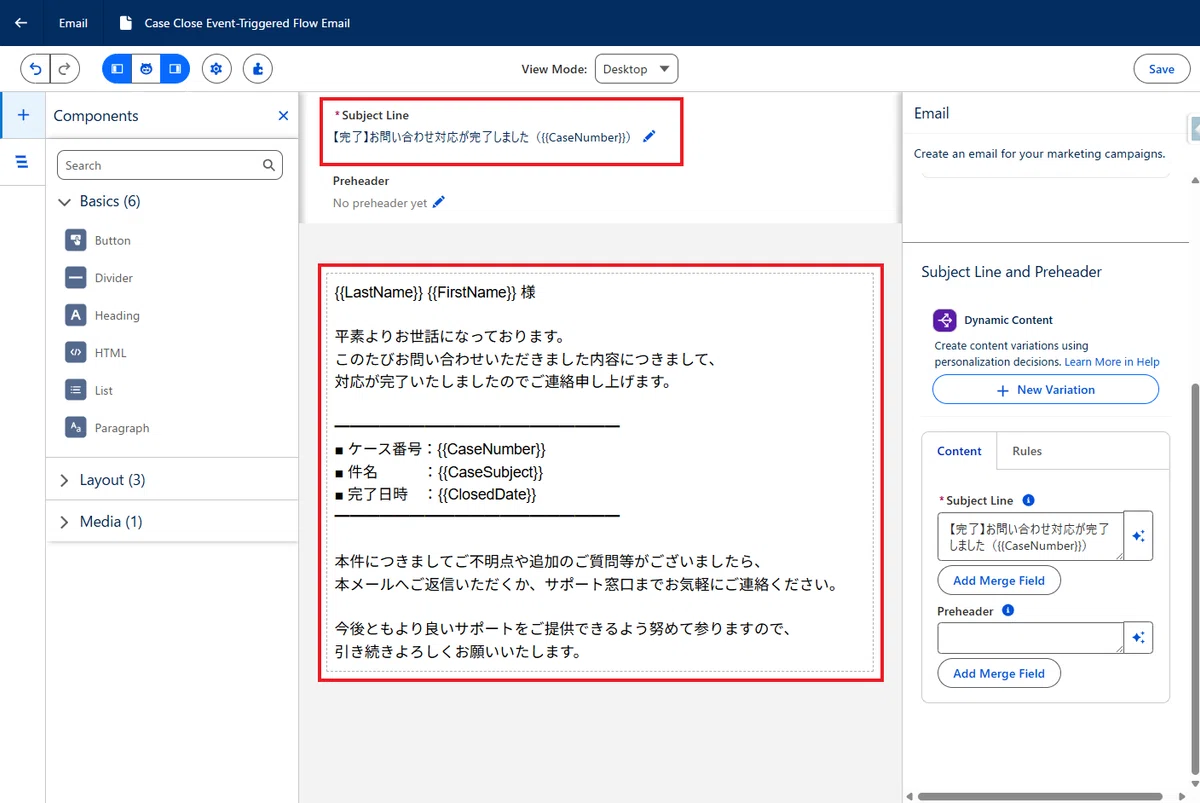Click the Subject Line text area
This screenshot has width=1200, height=803.
click(1030, 536)
